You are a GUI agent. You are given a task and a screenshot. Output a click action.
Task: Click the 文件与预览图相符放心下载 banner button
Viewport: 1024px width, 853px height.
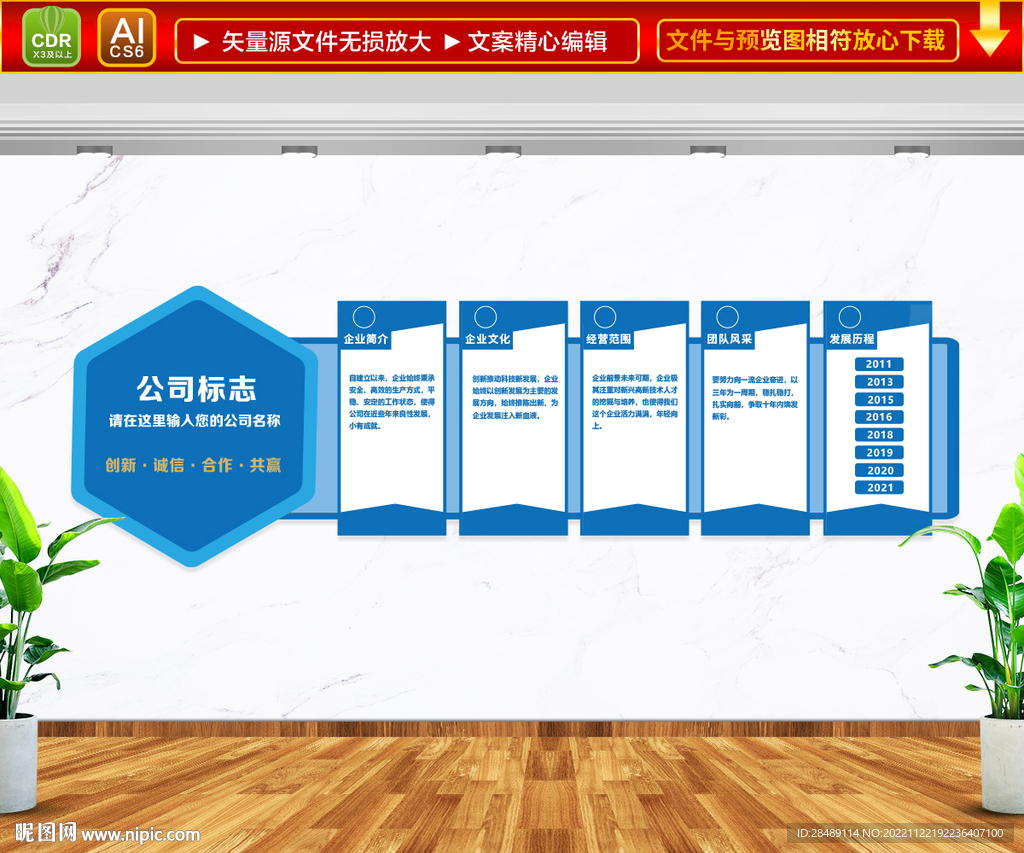(807, 40)
